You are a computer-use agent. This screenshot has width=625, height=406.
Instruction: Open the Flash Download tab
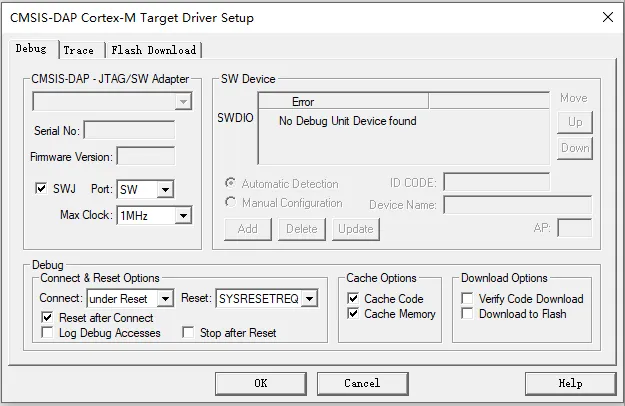click(x=154, y=50)
